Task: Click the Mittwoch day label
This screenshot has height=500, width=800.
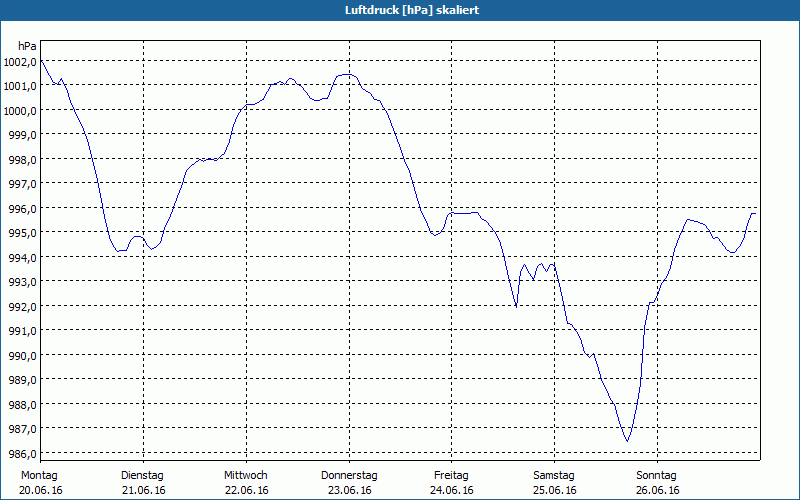Action: [x=245, y=476]
